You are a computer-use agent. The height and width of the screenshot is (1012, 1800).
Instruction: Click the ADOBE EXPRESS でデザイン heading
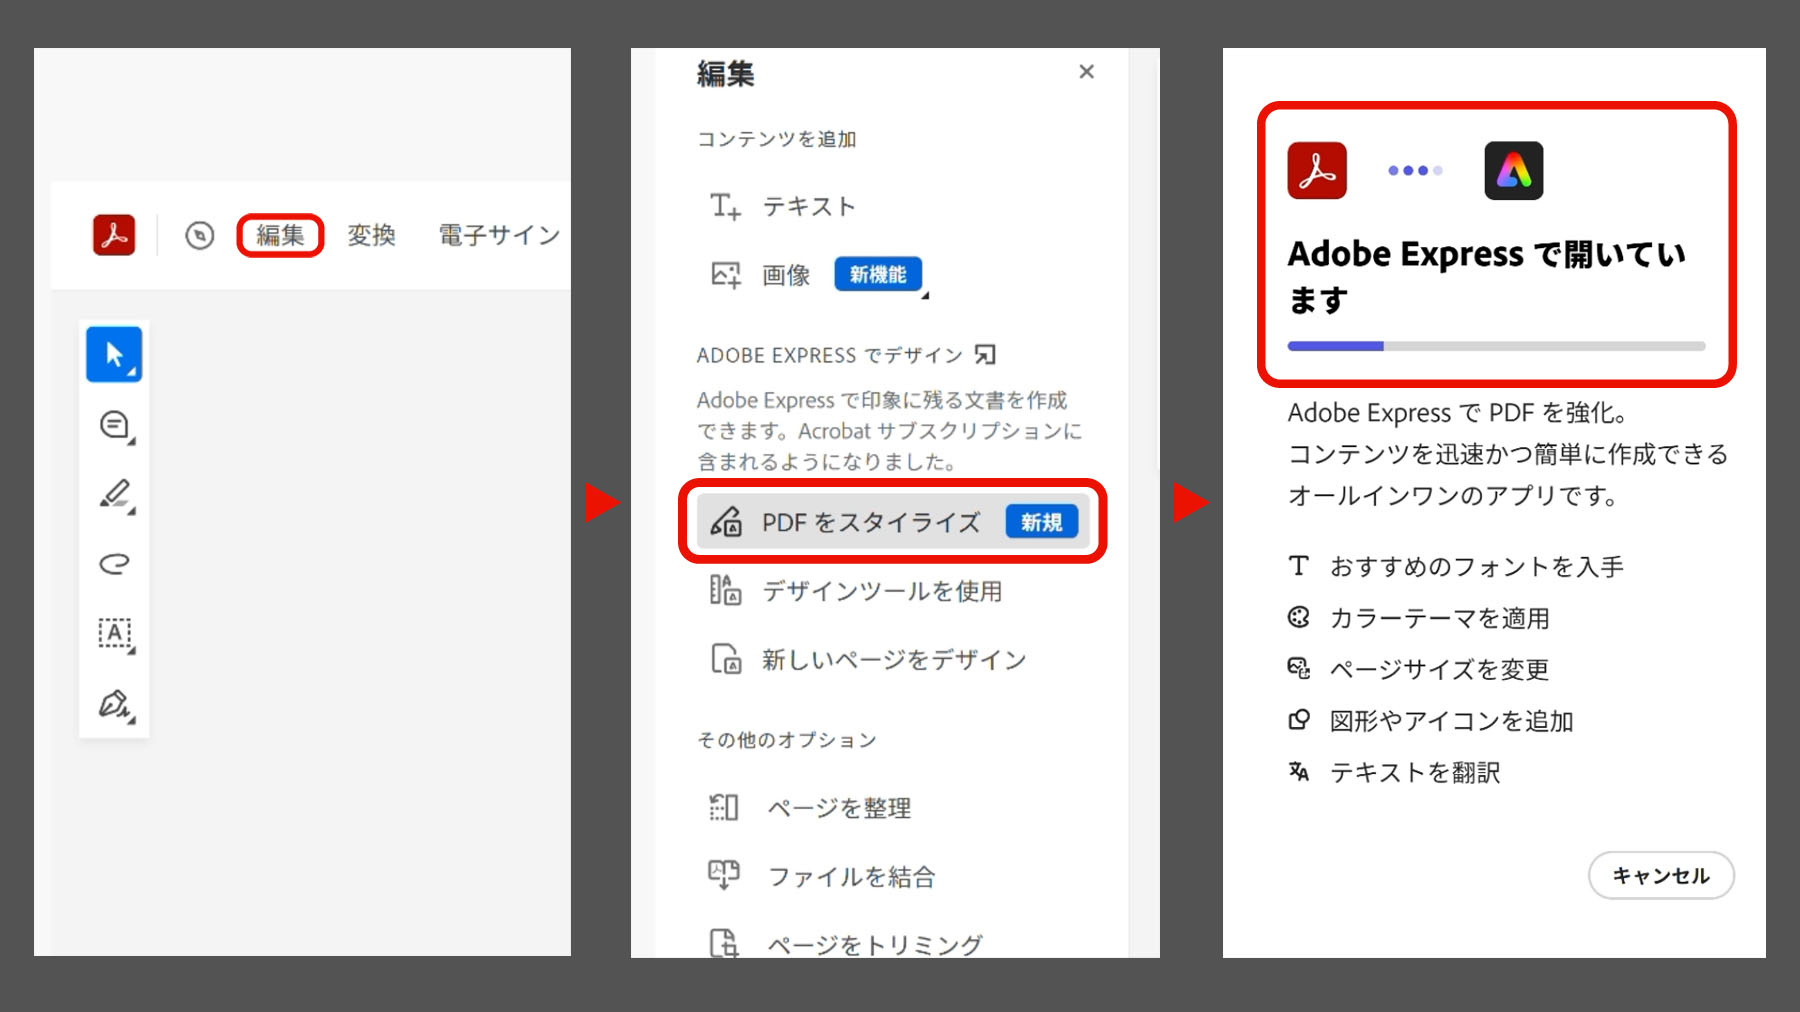point(829,355)
